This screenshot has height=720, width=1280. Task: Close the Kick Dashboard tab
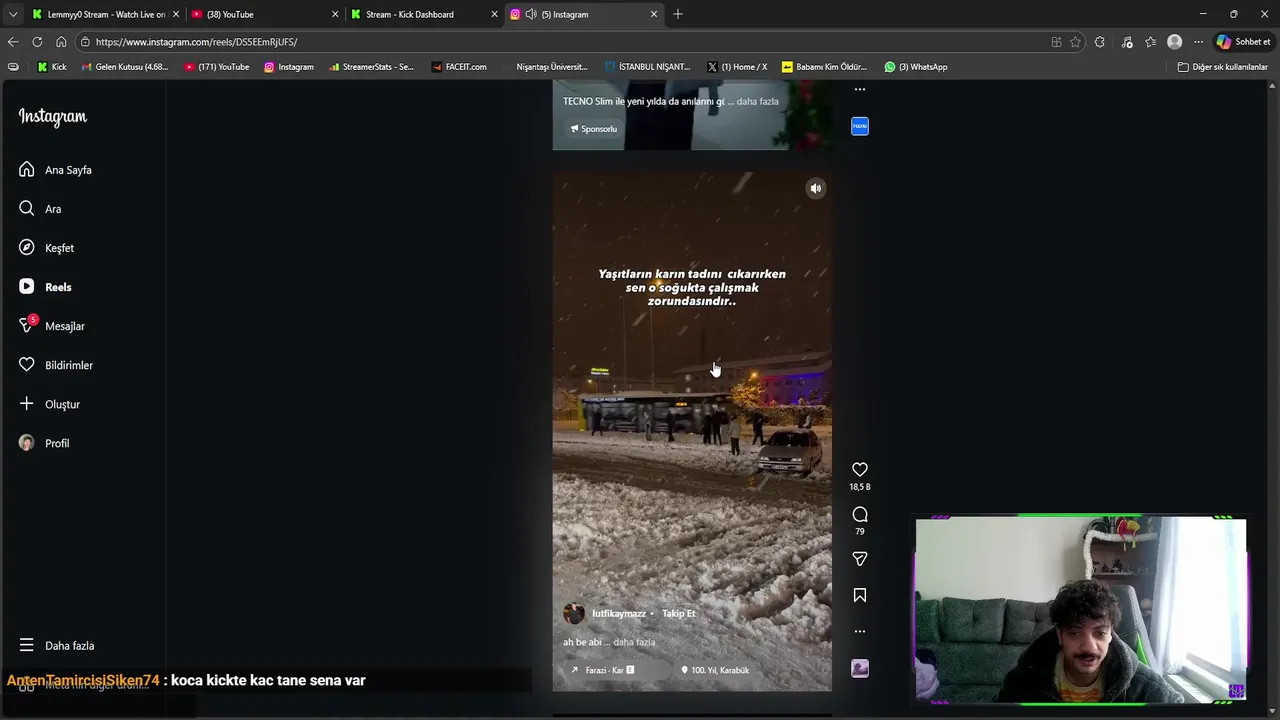click(494, 14)
